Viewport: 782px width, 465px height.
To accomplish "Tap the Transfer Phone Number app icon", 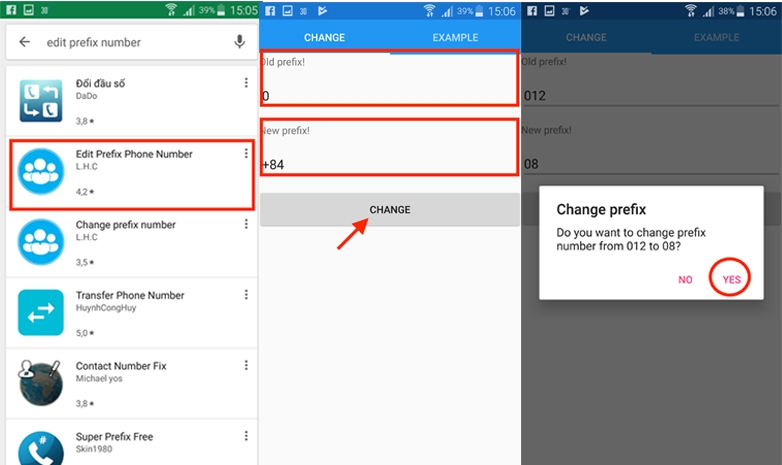I will [42, 312].
